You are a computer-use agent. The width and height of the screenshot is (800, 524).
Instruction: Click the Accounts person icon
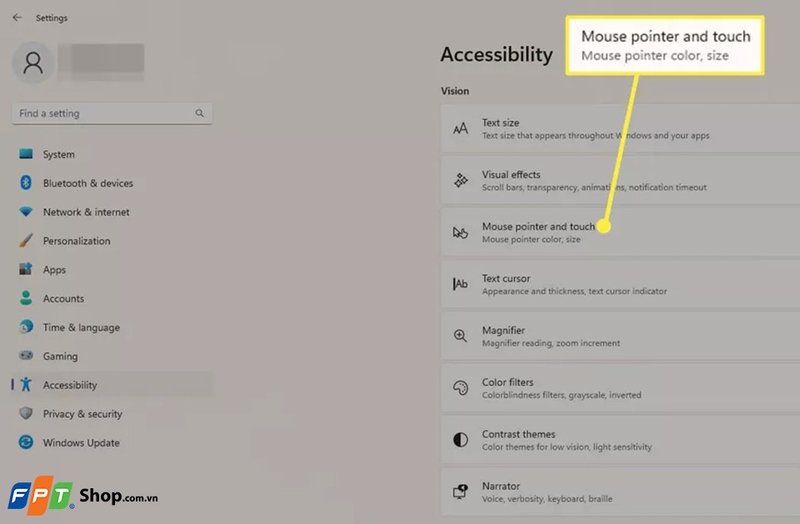tap(26, 298)
